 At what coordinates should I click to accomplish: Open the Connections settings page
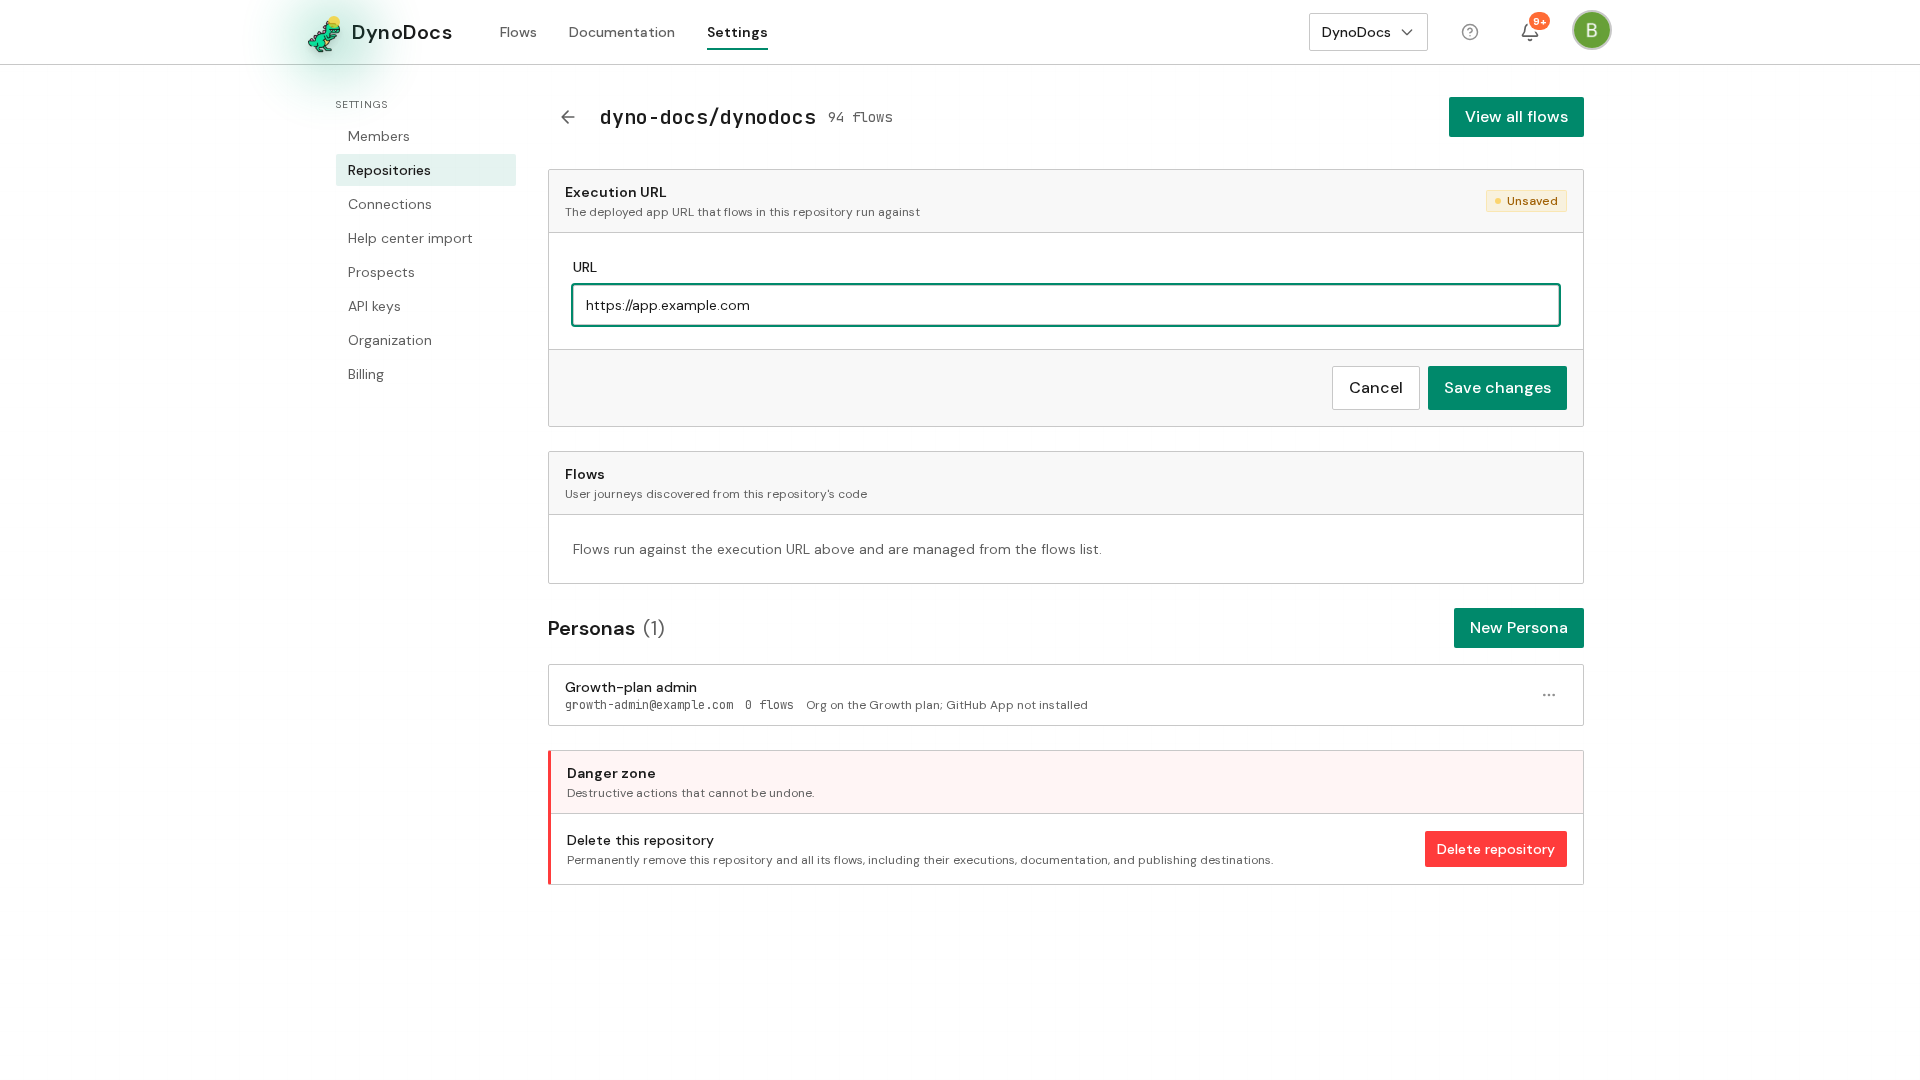426,204
